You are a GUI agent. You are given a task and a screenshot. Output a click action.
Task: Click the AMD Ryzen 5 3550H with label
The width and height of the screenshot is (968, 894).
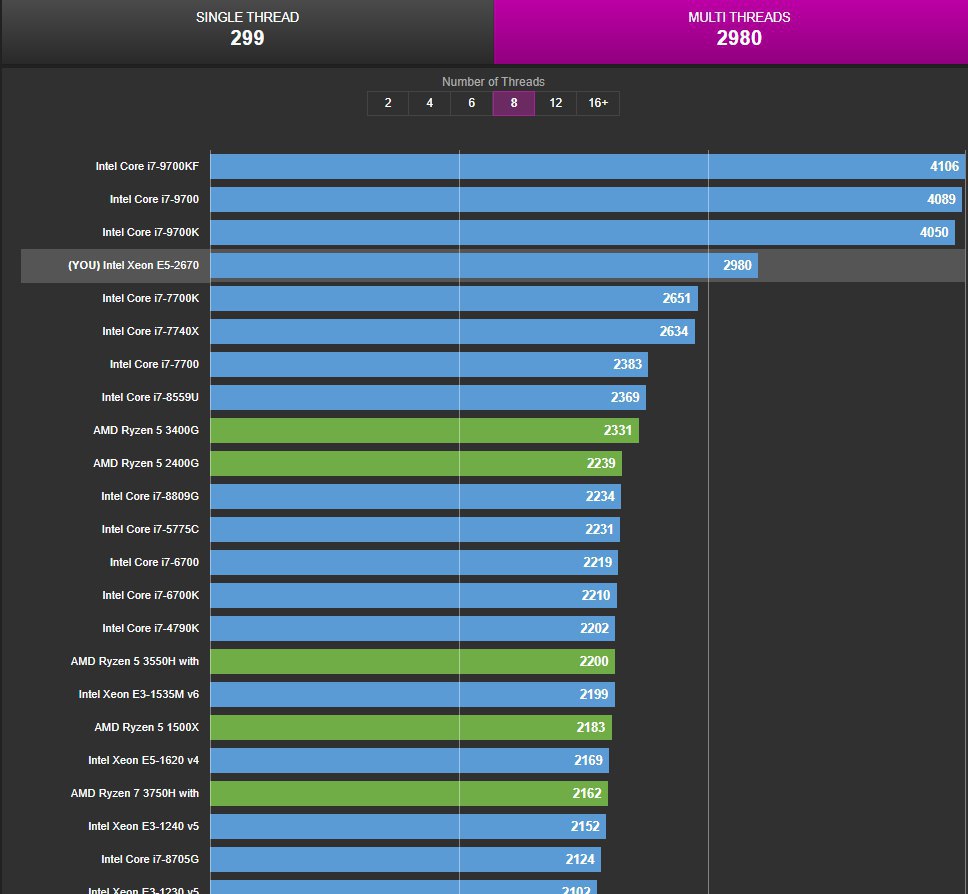click(x=135, y=662)
